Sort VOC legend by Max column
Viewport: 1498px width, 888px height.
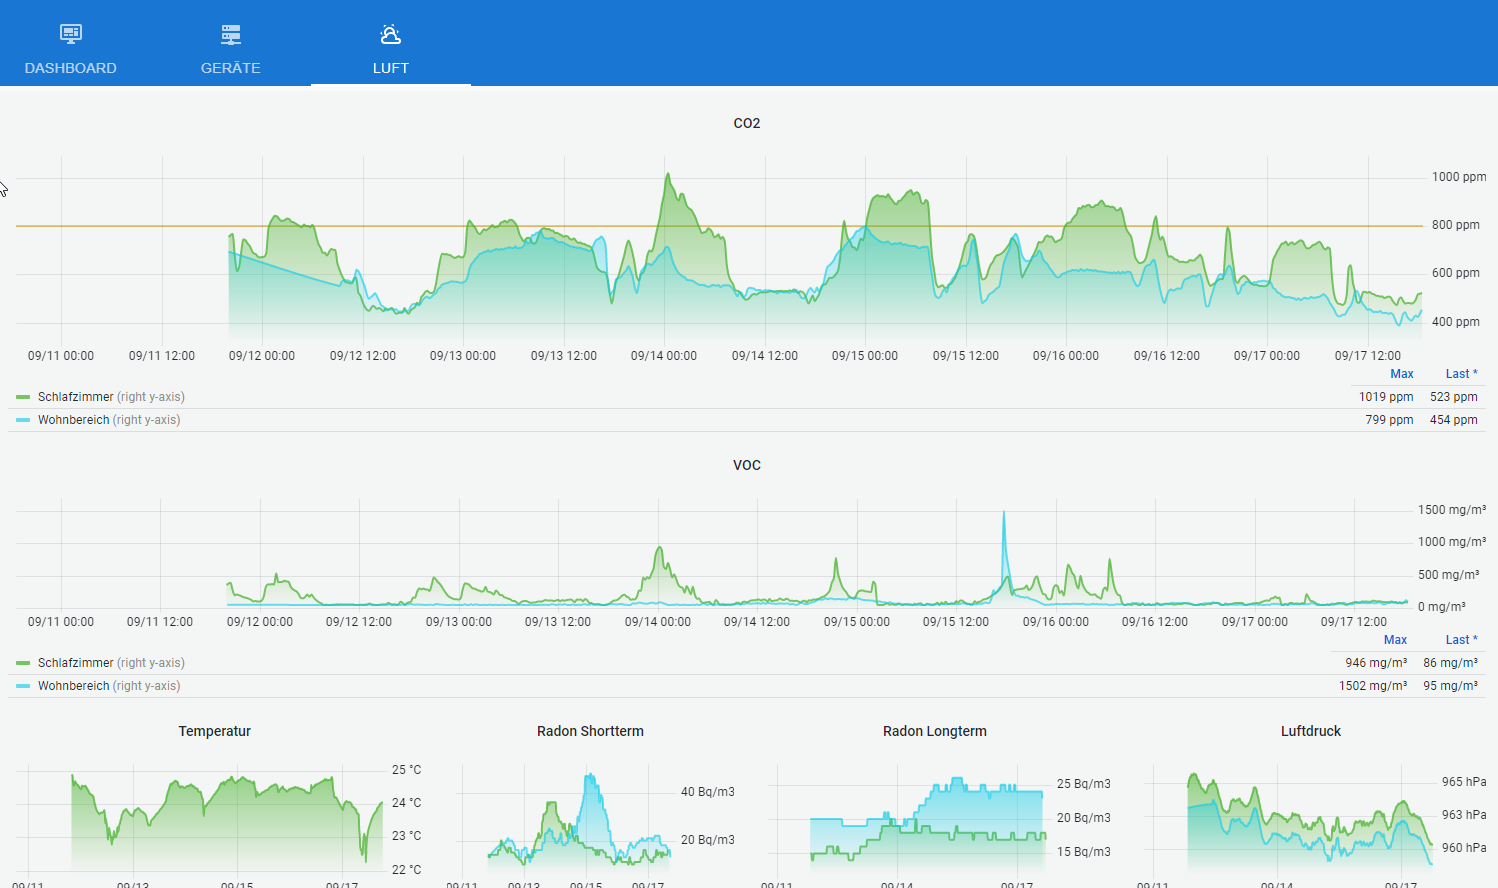point(1395,640)
